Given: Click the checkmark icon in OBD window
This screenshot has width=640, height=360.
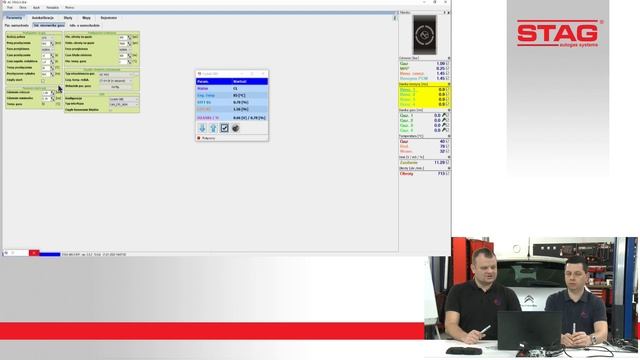Looking at the screenshot, I should pos(224,128).
